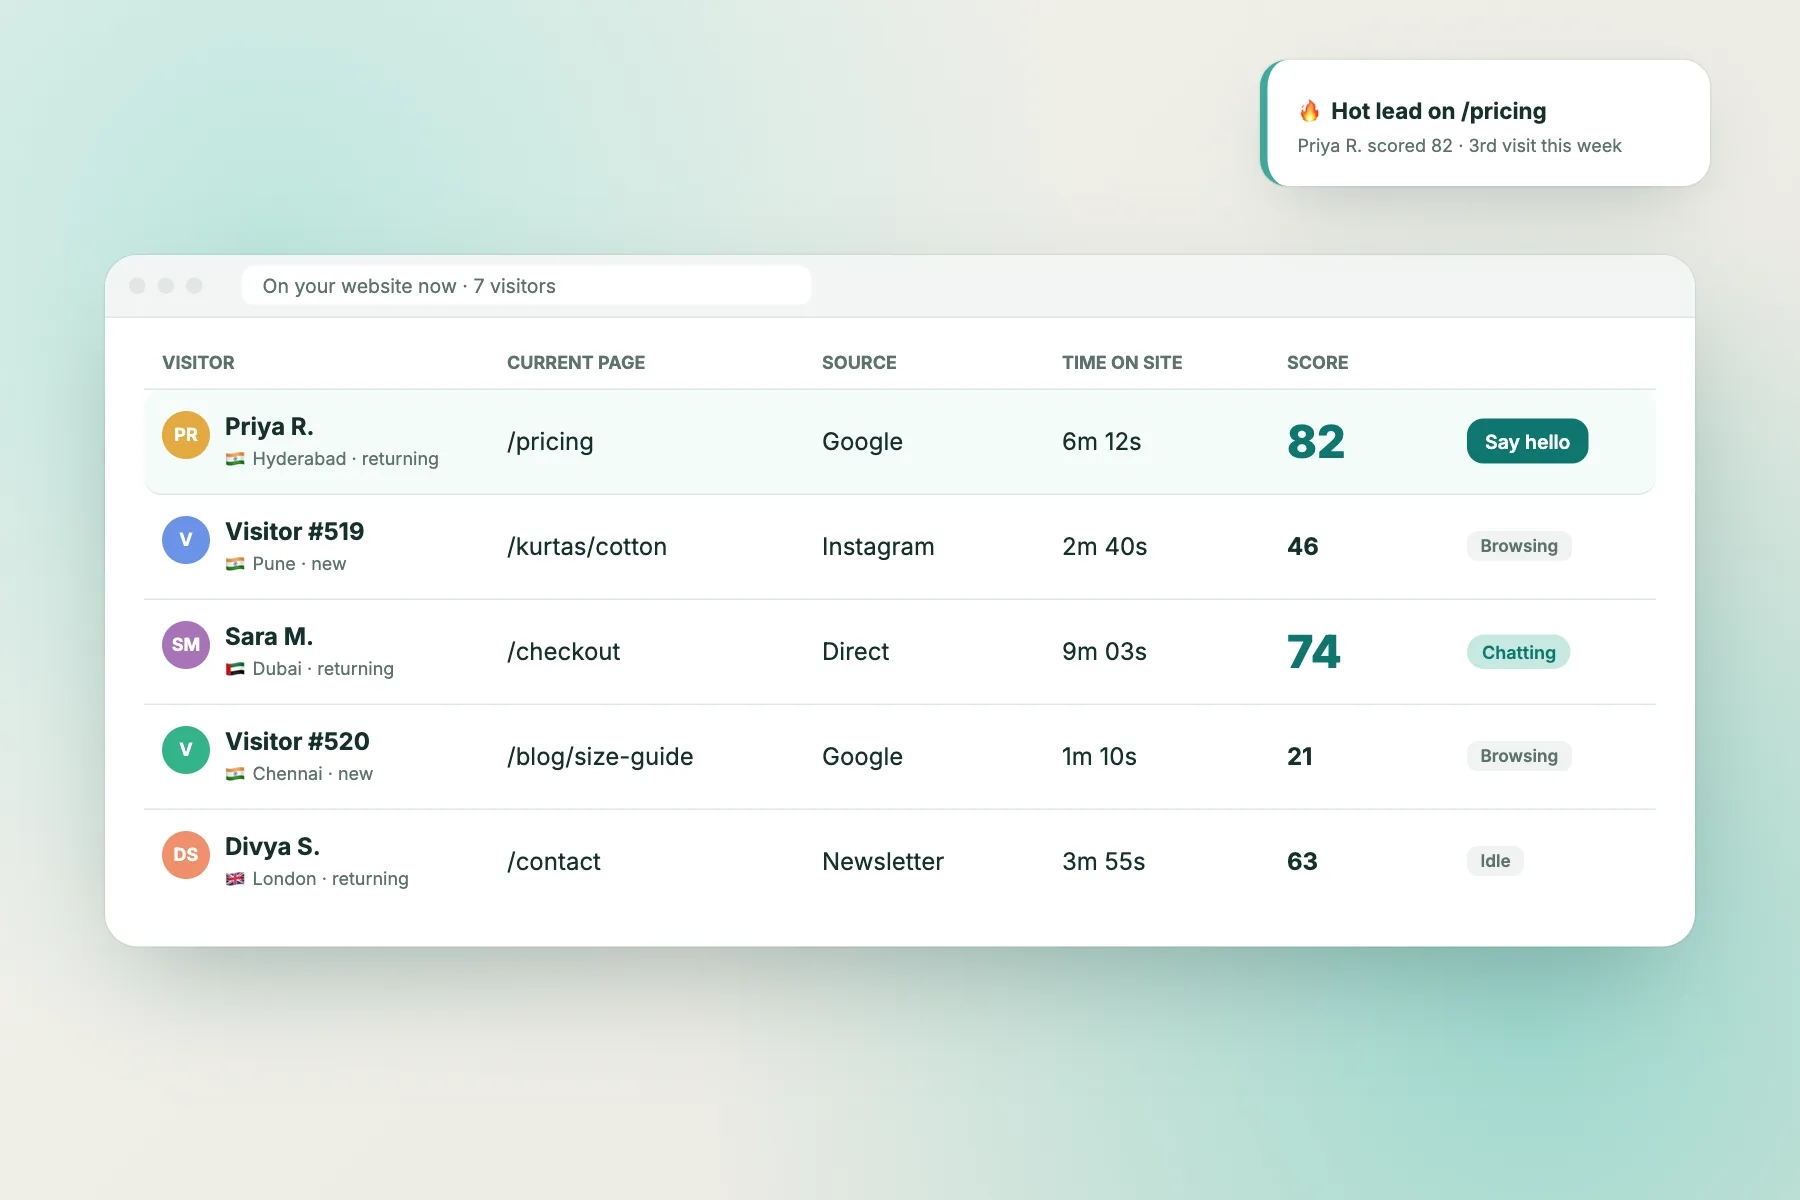Click the score 74 for Sara M.
1800x1200 pixels.
[x=1314, y=652]
